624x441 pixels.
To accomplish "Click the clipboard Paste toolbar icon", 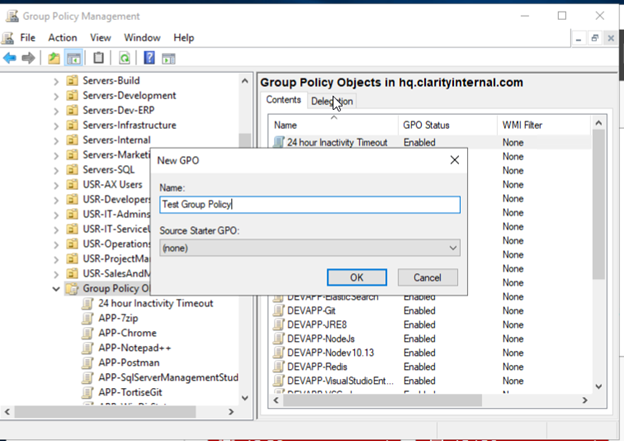I will tap(98, 58).
